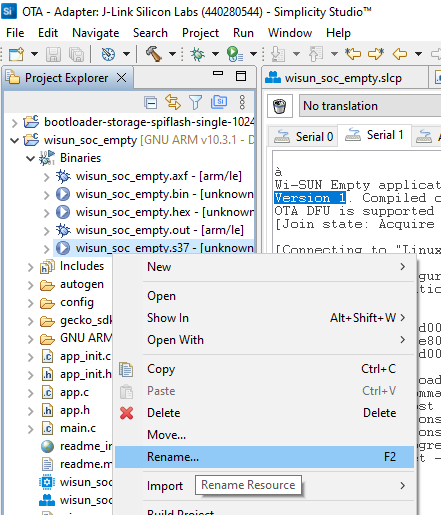Viewport: 441px width, 515px height.
Task: Open the Project Explorer view menu dots
Action: [x=242, y=102]
